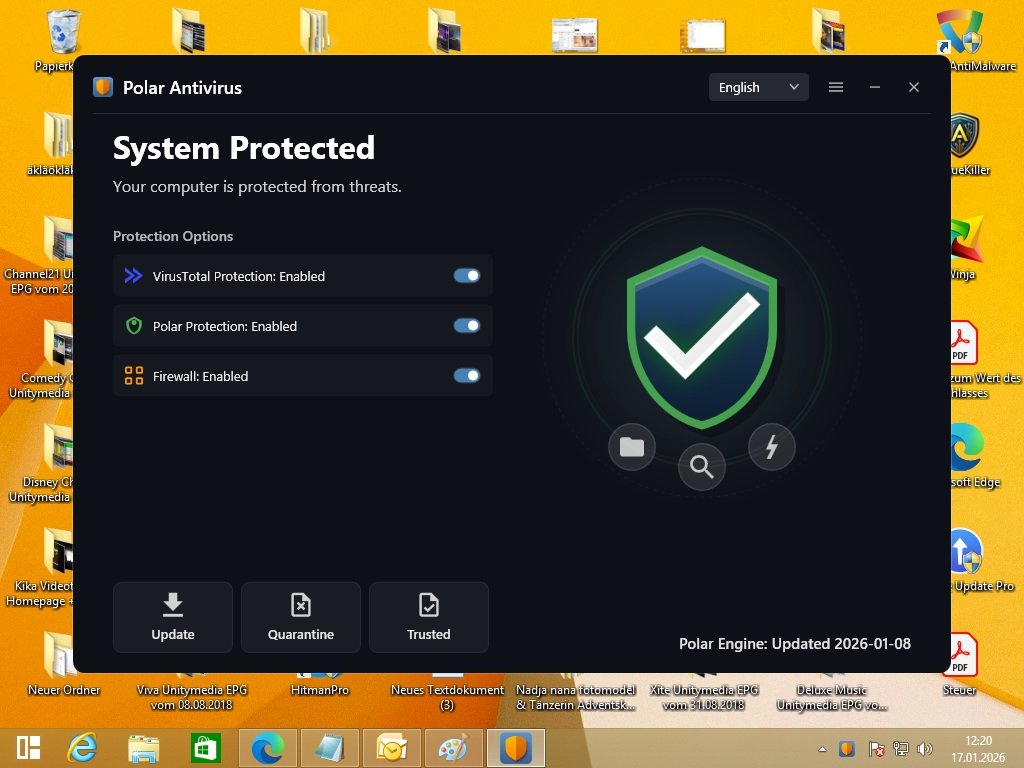This screenshot has width=1024, height=768.
Task: Switch to Microsoft Edge in taskbar
Action: click(x=268, y=748)
